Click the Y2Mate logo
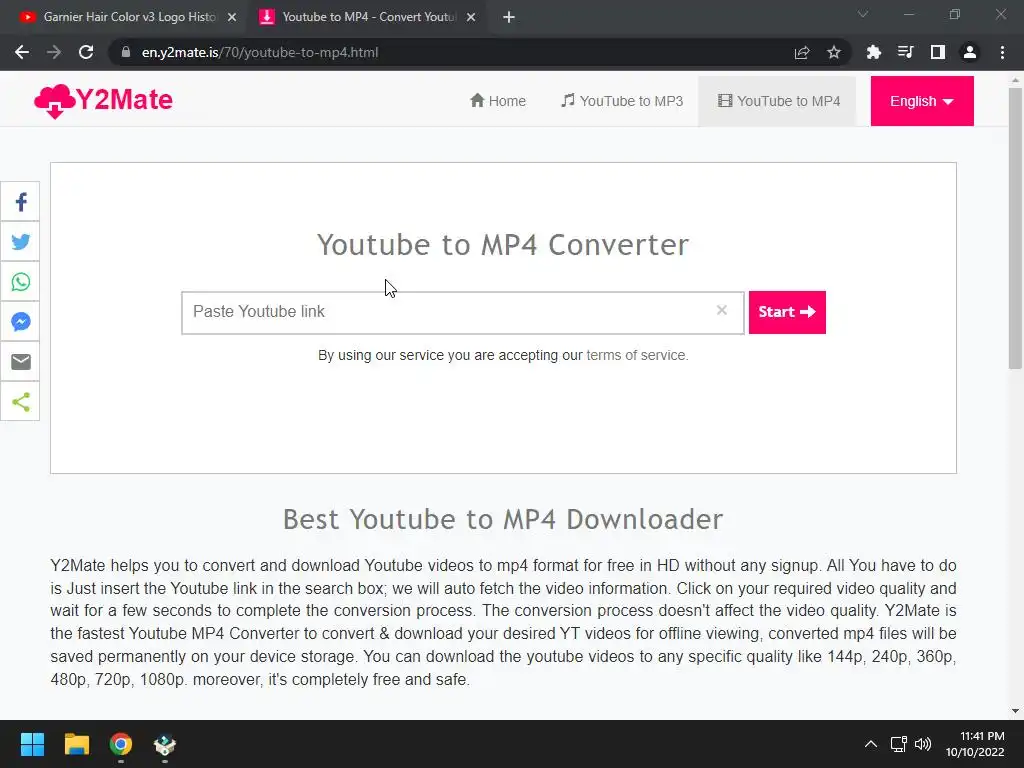Image resolution: width=1024 pixels, height=768 pixels. tap(103, 101)
